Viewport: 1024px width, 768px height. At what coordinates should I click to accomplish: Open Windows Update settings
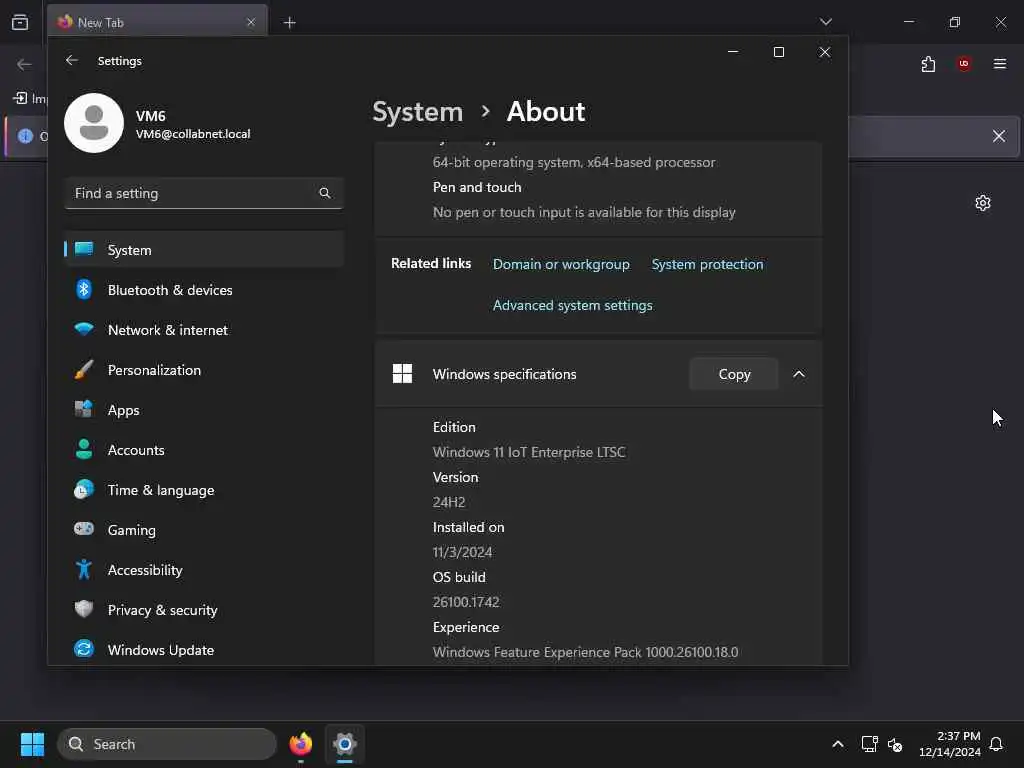point(204,650)
